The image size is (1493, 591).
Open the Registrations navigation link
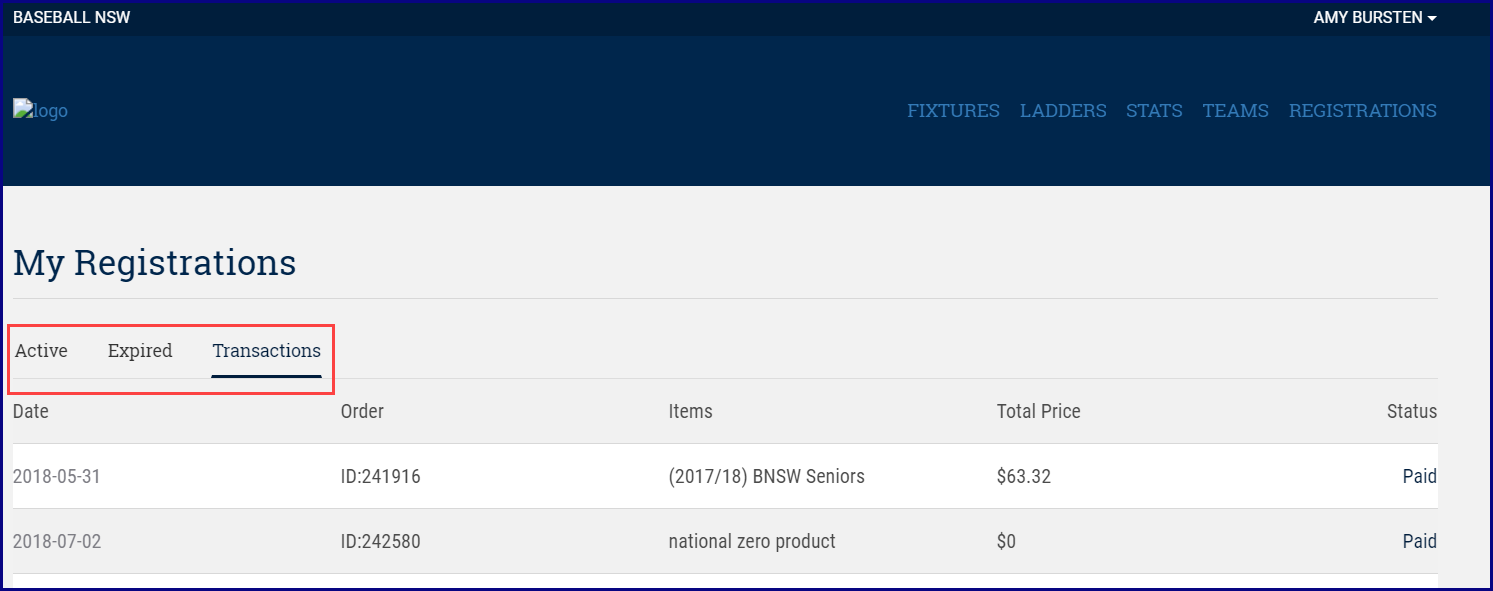1362,111
